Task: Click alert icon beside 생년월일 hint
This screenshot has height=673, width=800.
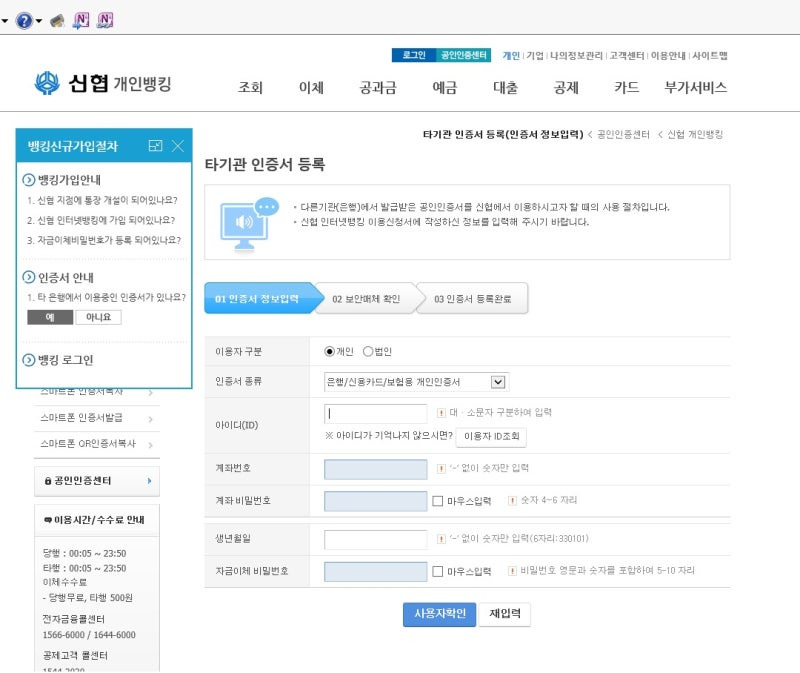Action: [441, 539]
